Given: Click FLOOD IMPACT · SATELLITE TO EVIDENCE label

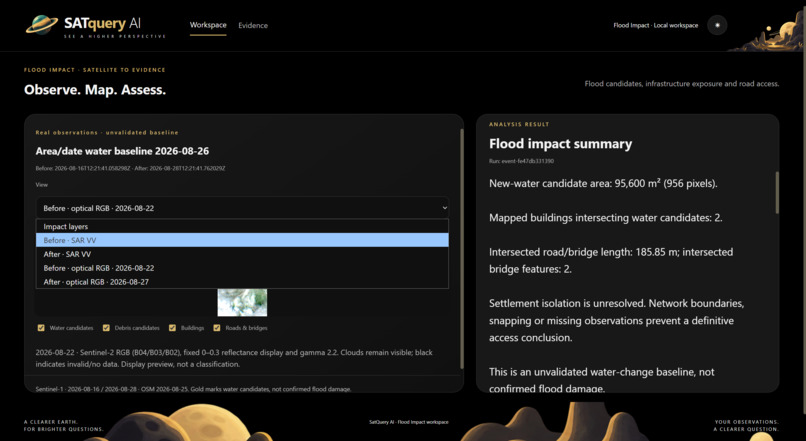Looking at the screenshot, I should pyautogui.click(x=95, y=70).
